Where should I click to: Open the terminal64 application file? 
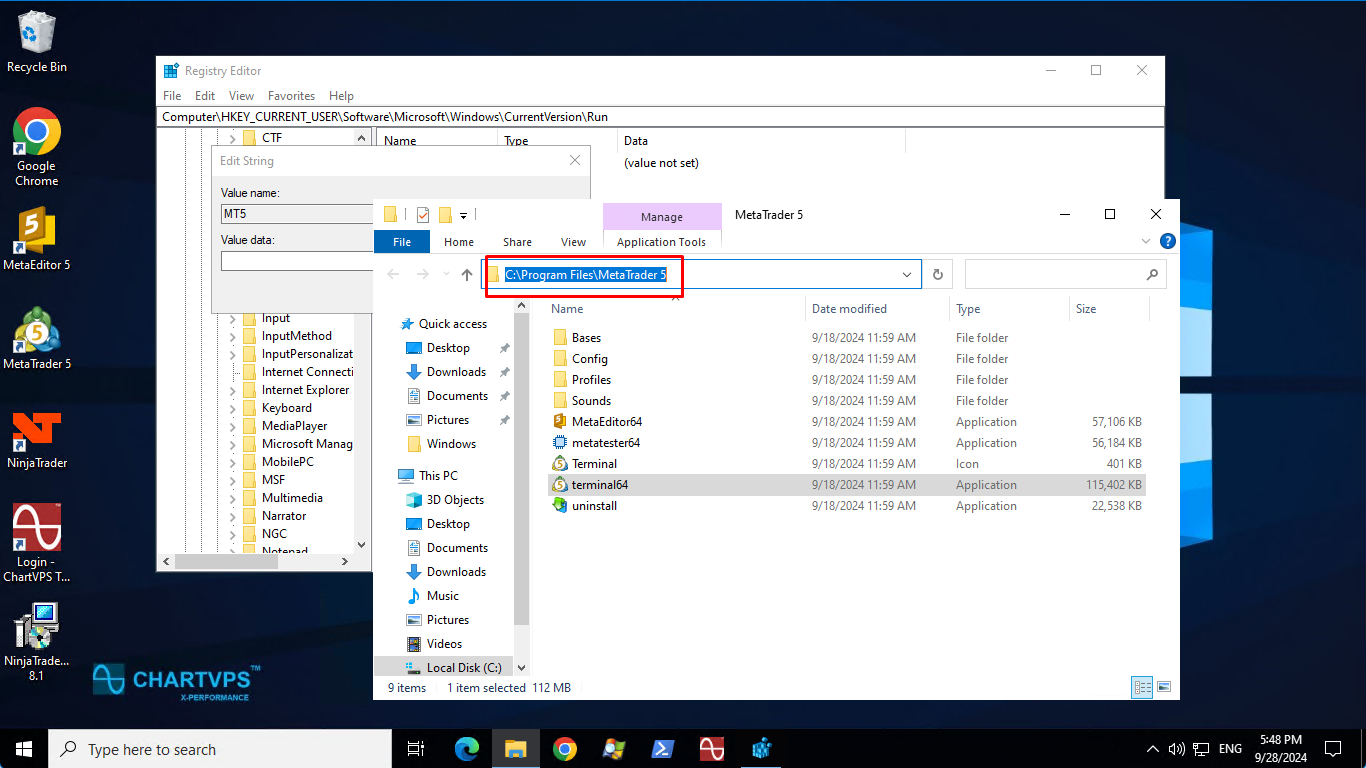point(599,485)
